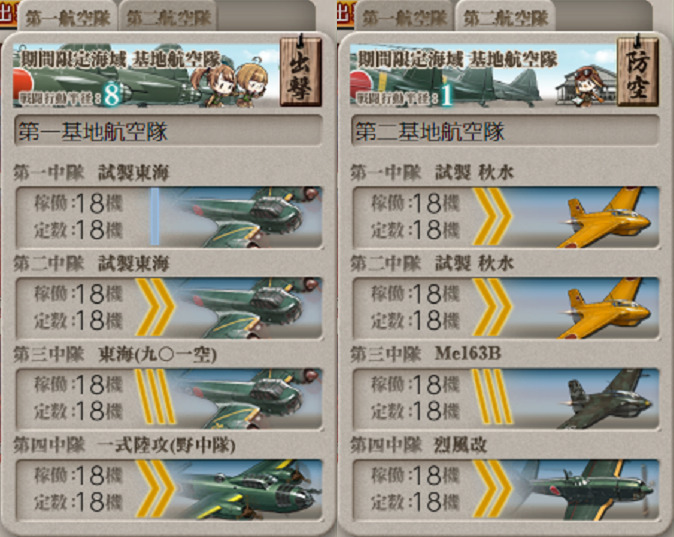Open 第二航空隊 tab in left panel
Viewport: 674px width, 537px height.
(x=168, y=17)
